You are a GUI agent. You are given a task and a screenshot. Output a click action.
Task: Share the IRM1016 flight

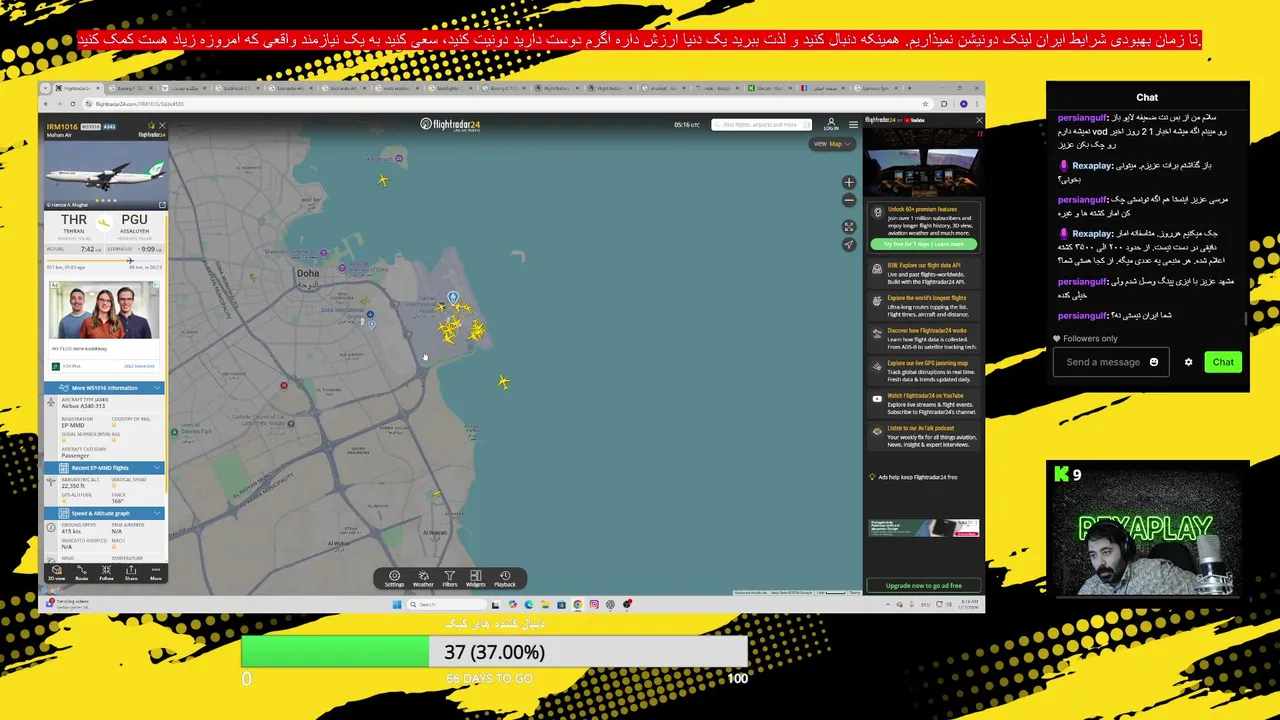pos(131,572)
